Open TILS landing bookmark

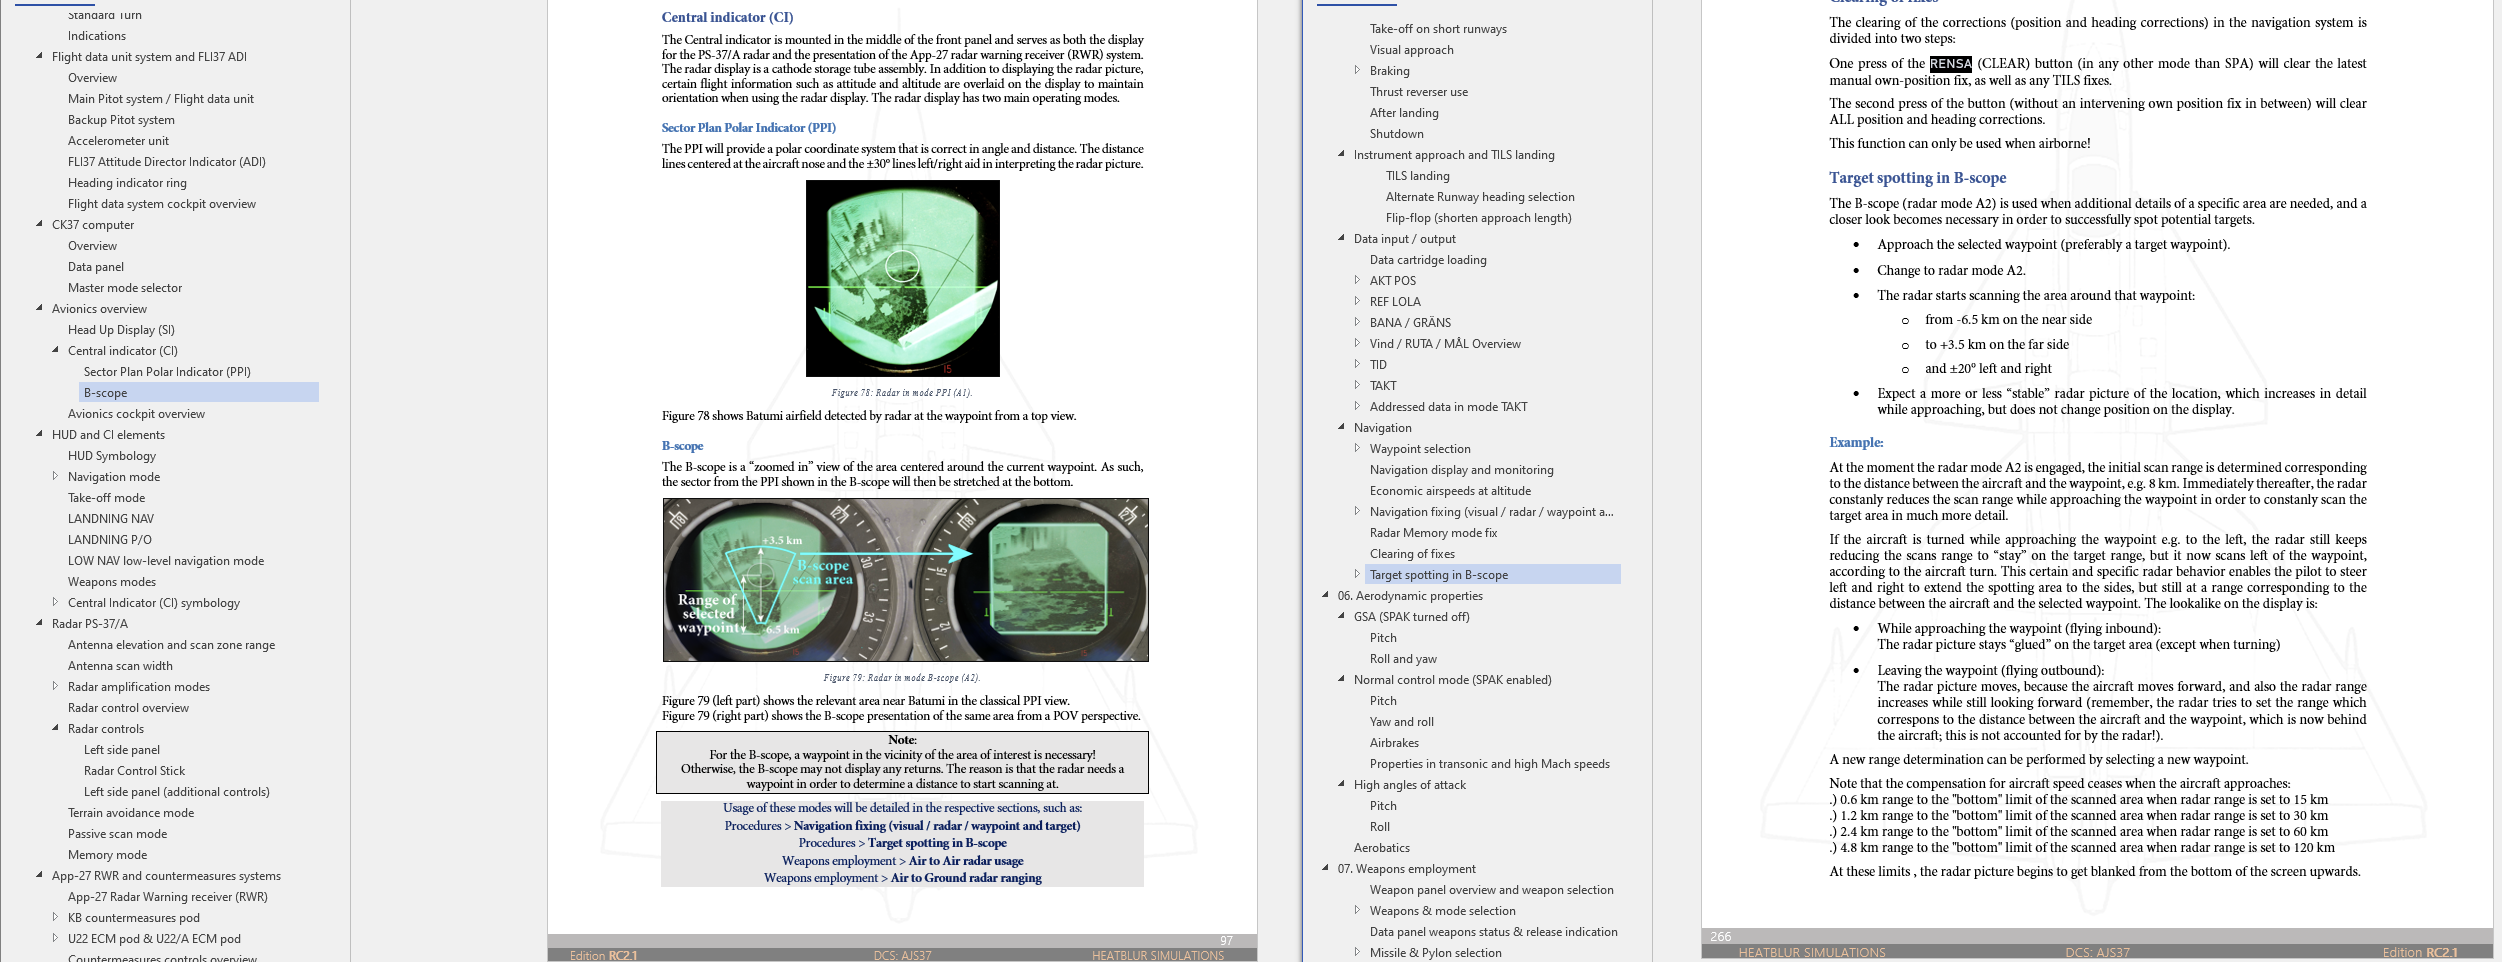tap(1417, 176)
